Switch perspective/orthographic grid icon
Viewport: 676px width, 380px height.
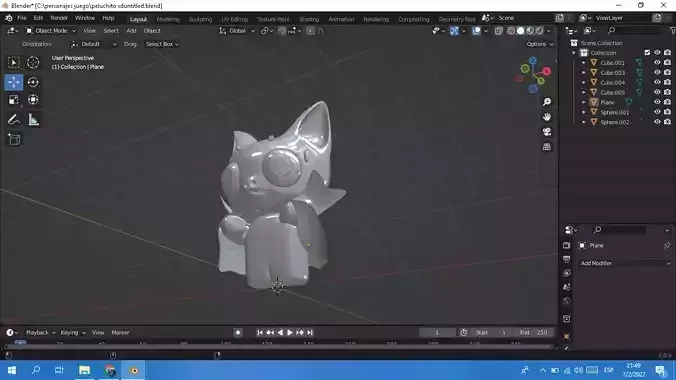pyautogui.click(x=547, y=147)
